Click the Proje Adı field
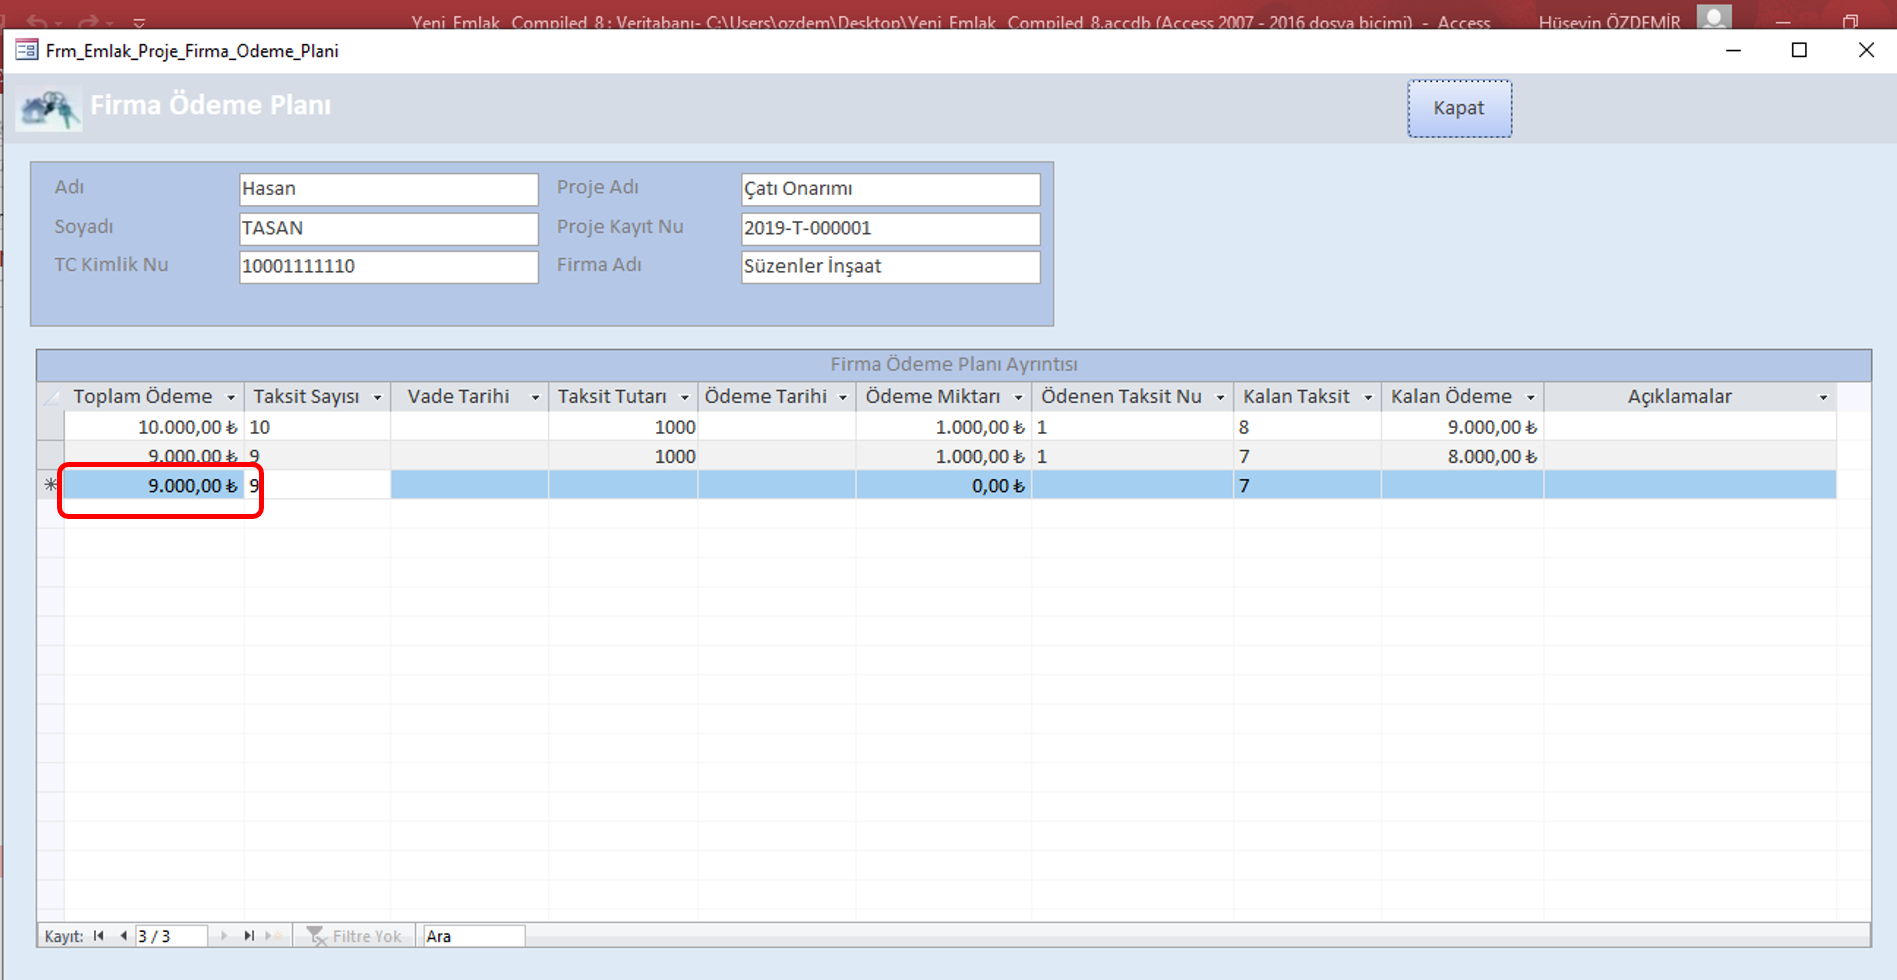The height and width of the screenshot is (980, 1897). coord(889,189)
